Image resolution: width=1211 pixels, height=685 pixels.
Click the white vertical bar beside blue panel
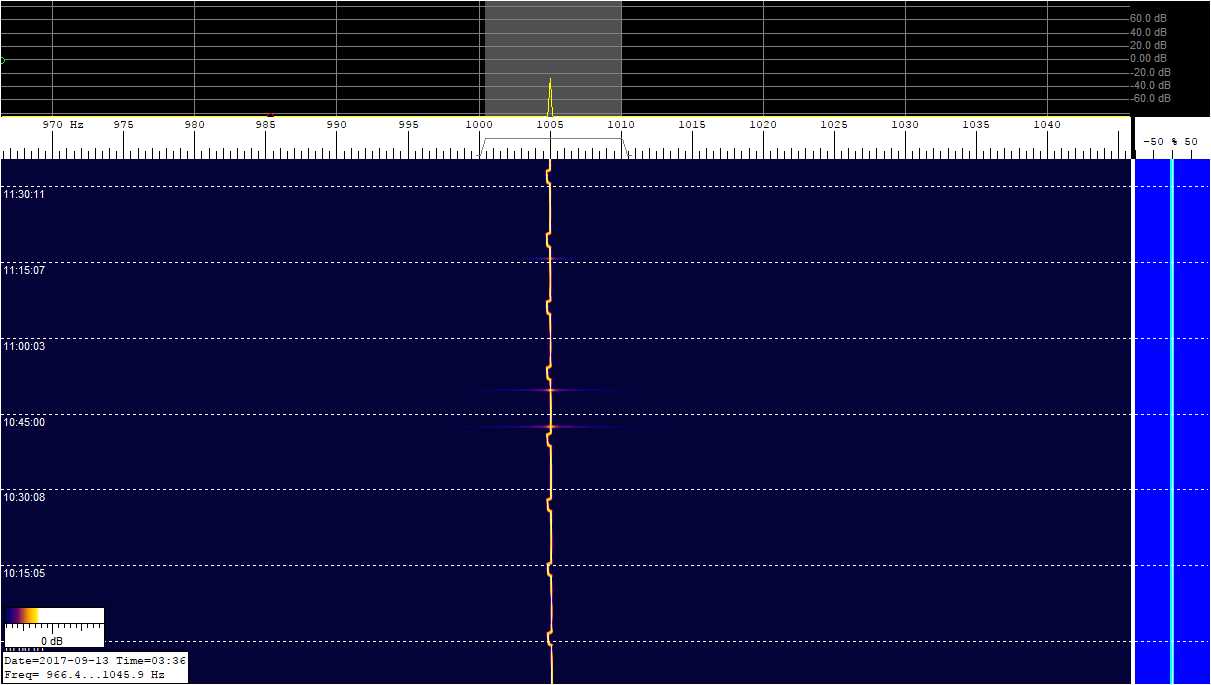pyautogui.click(x=1133, y=420)
